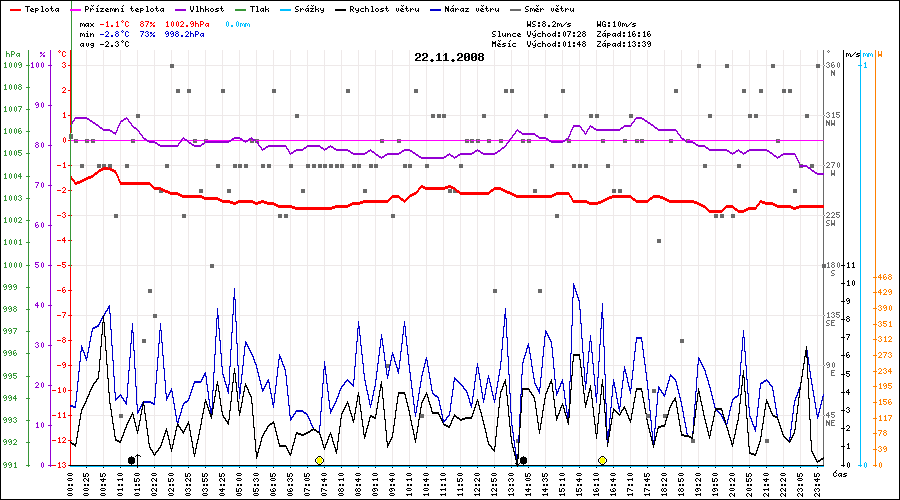Click the hPa pressure axis unit label
Viewport: 900px width, 500px height.
tap(12, 53)
